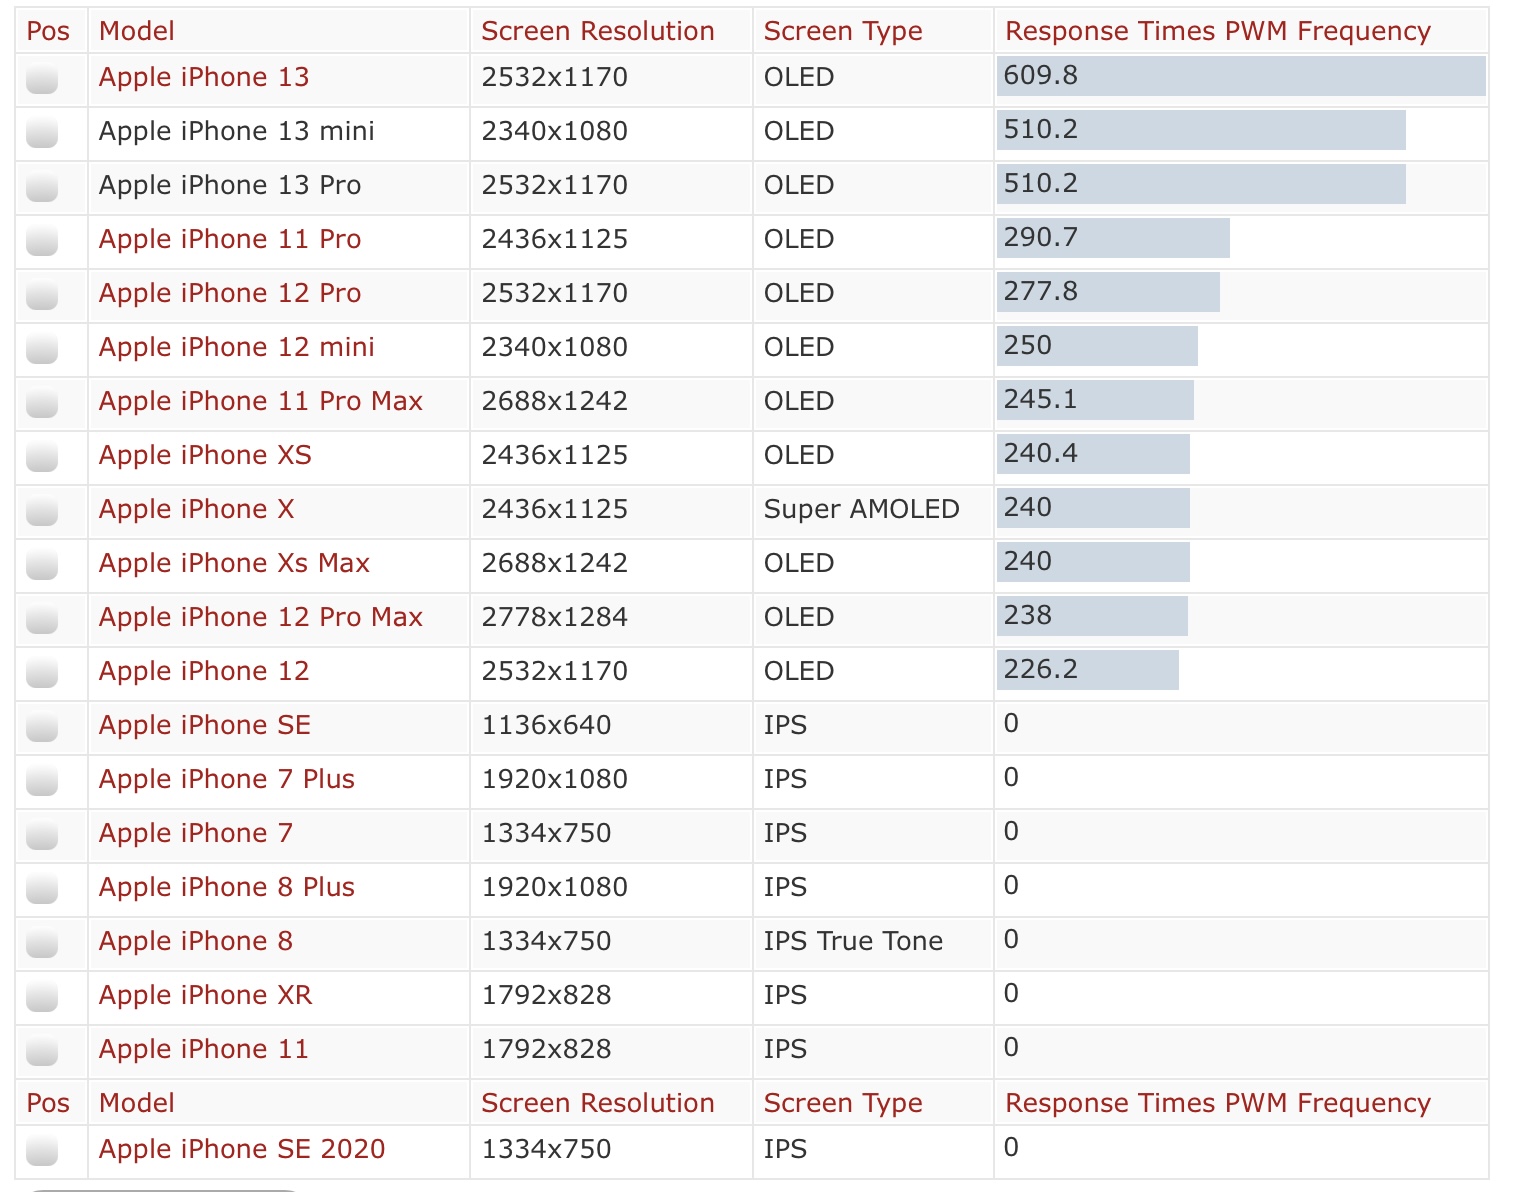Go to Apple iPhone XR page

pyautogui.click(x=205, y=995)
